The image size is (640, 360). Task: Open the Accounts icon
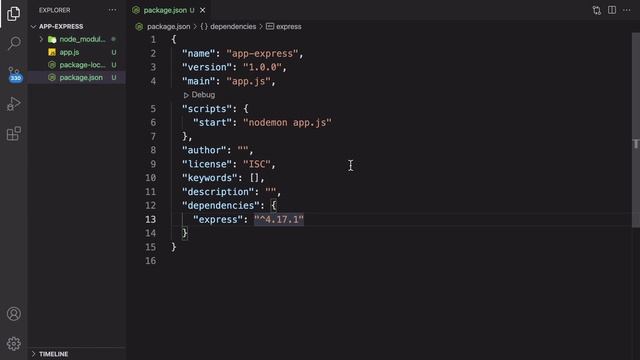click(13, 313)
